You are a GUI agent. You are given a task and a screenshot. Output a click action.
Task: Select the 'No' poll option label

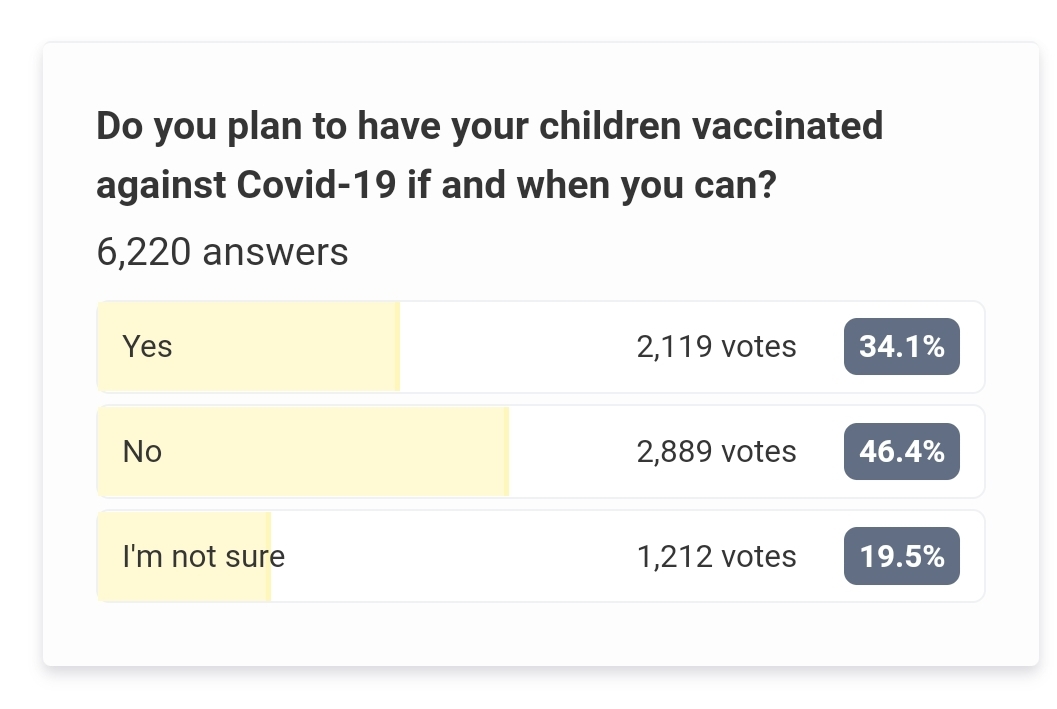(x=142, y=452)
